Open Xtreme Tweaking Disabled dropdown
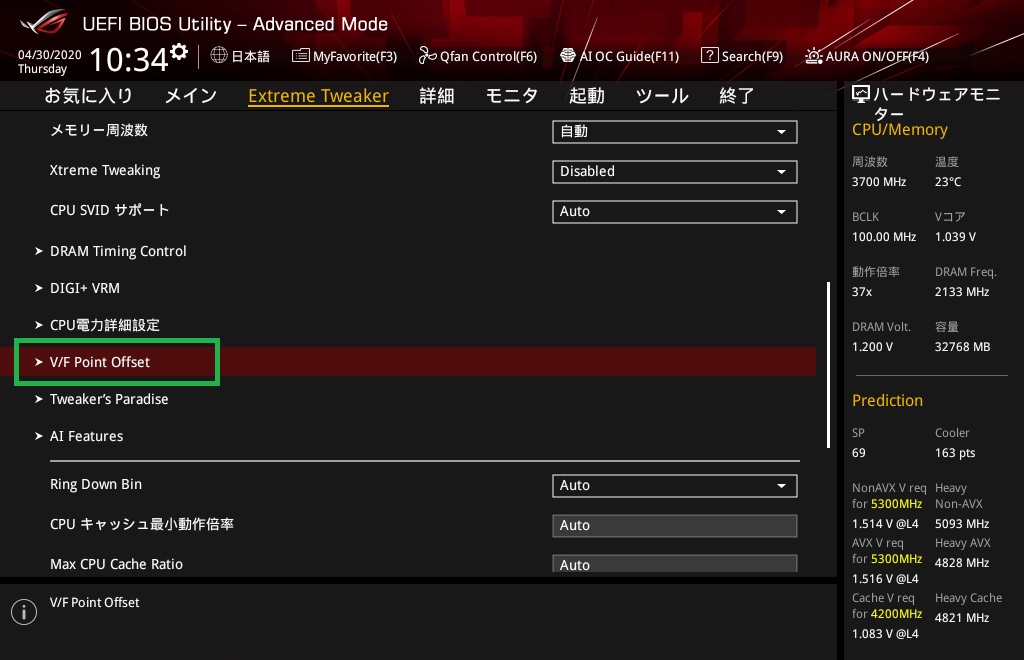 pyautogui.click(x=675, y=172)
